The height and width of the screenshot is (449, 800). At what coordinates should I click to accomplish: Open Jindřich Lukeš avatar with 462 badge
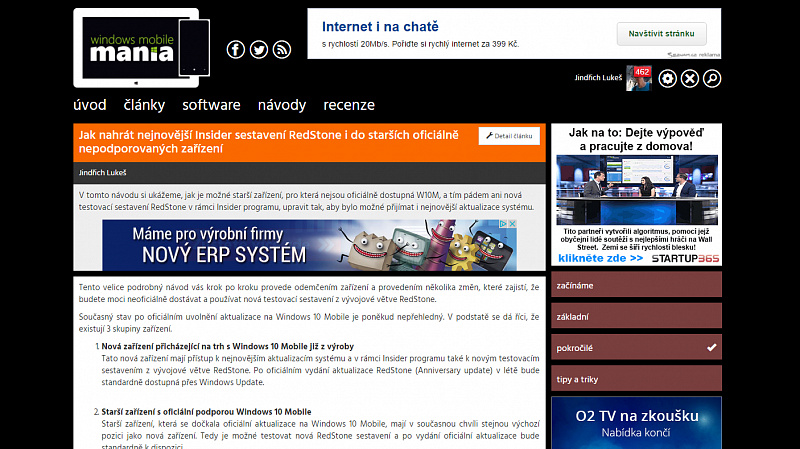click(639, 78)
